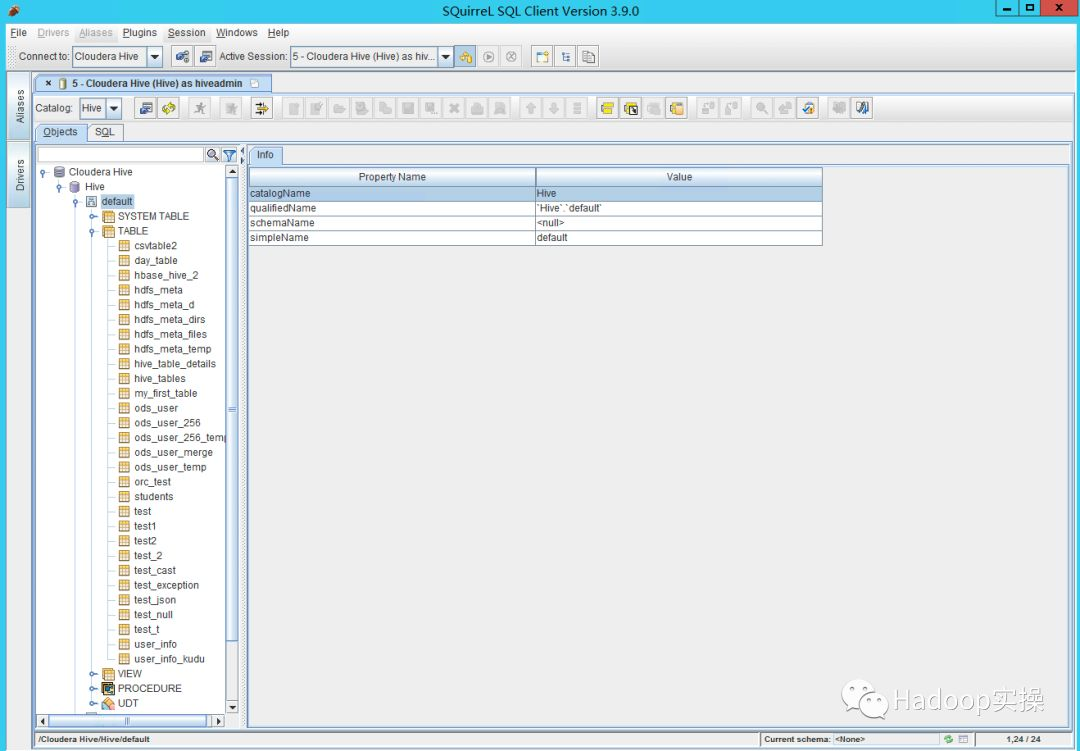This screenshot has height=751, width=1080.
Task: Expand the PROCEDURE node
Action: (93, 689)
